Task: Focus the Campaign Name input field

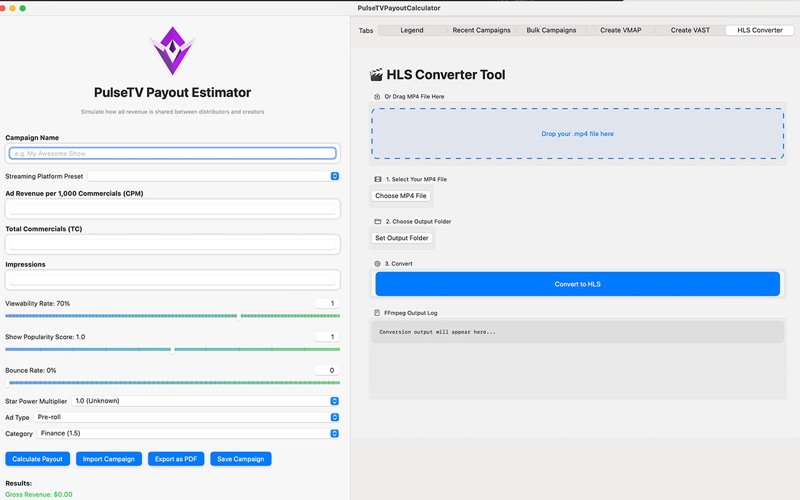Action: coord(172,153)
